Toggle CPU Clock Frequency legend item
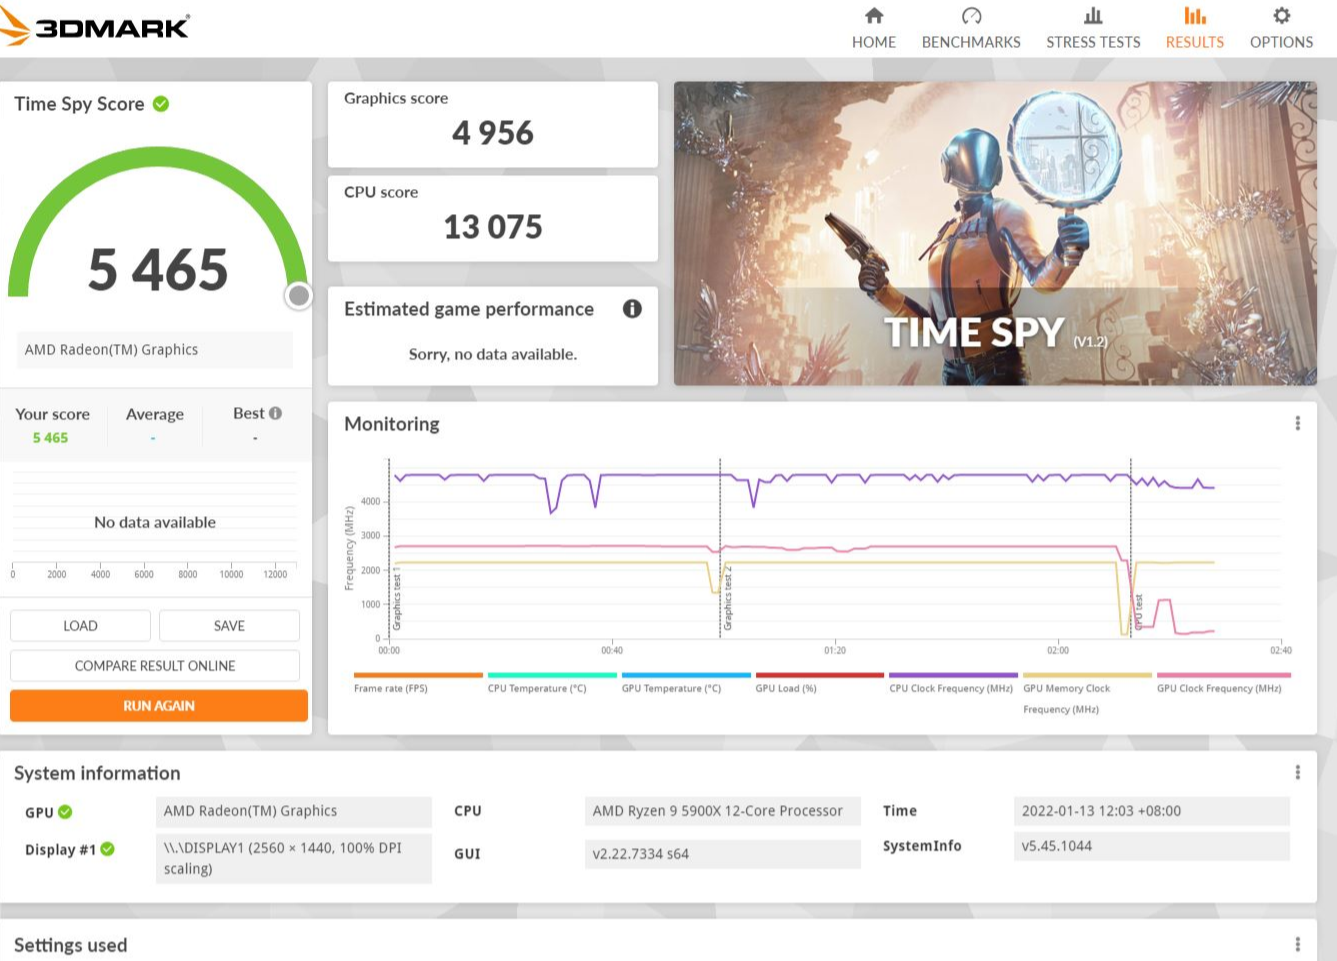This screenshot has width=1337, height=961. 953,682
